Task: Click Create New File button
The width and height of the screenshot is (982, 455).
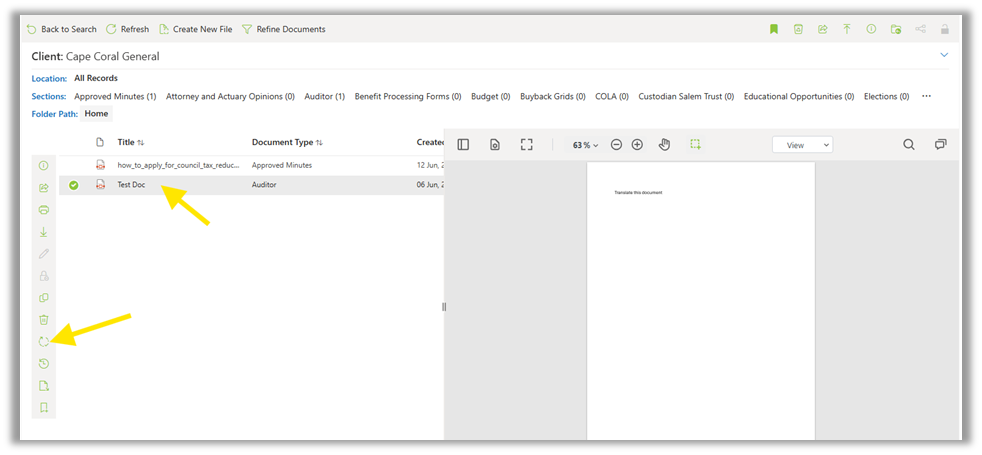Action: click(x=195, y=29)
